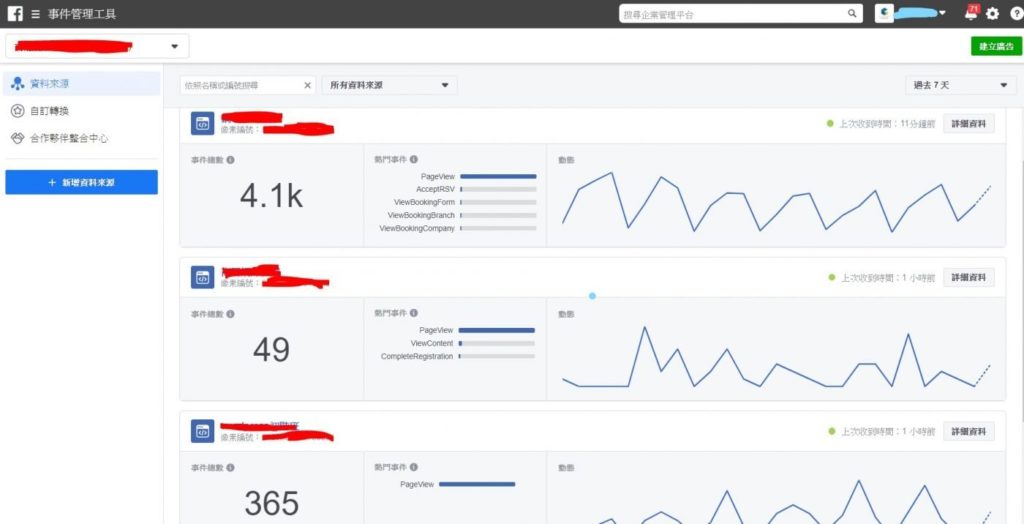Click the 自訂轉換 star icon

tap(18, 111)
